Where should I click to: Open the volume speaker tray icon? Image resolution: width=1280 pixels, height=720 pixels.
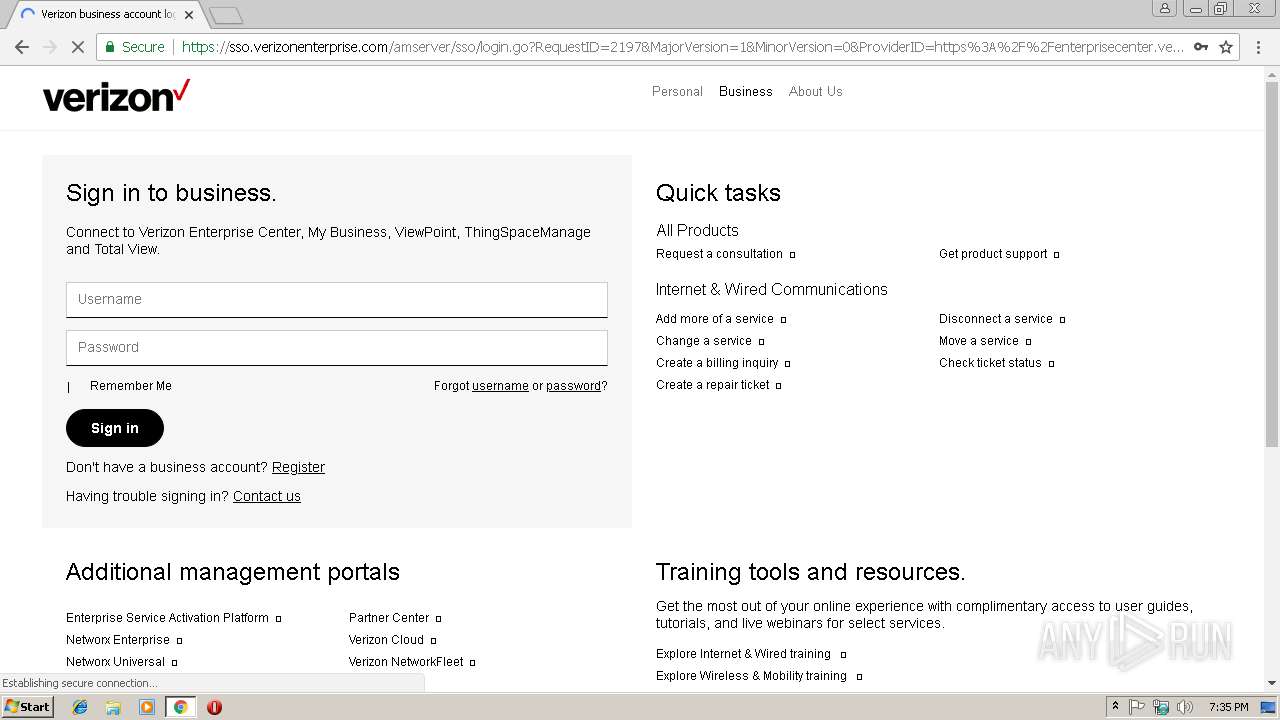[x=1184, y=707]
